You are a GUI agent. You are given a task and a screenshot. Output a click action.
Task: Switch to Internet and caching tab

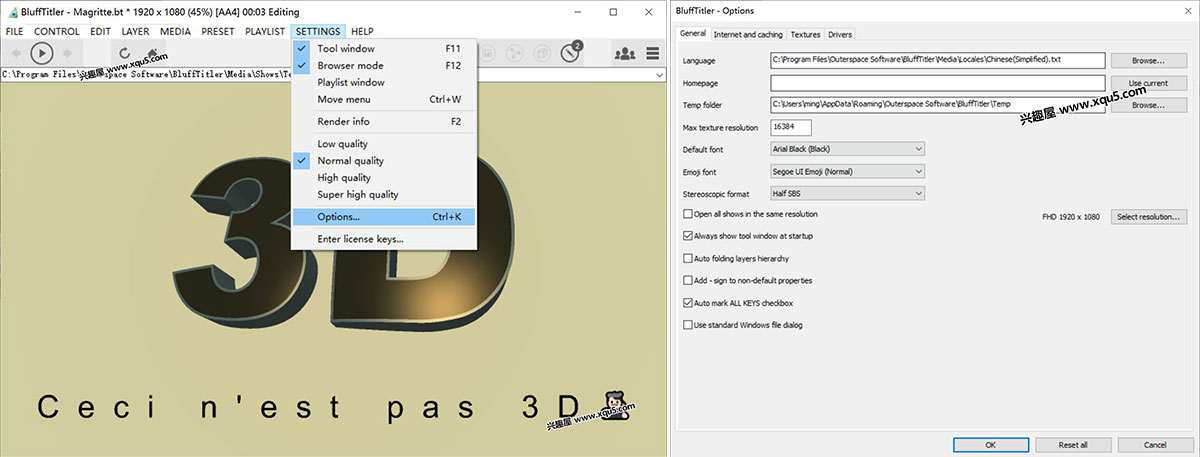[x=748, y=34]
